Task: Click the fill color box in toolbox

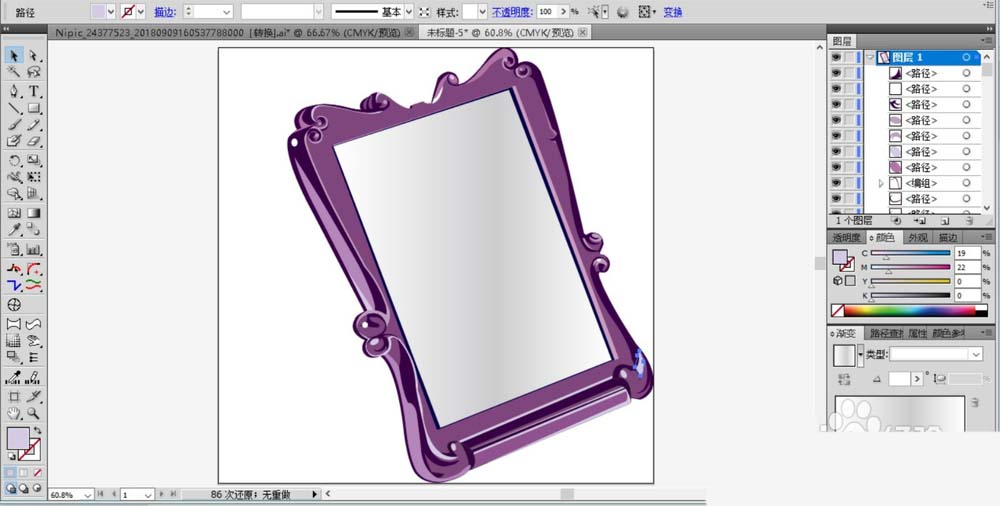Action: pos(17,438)
